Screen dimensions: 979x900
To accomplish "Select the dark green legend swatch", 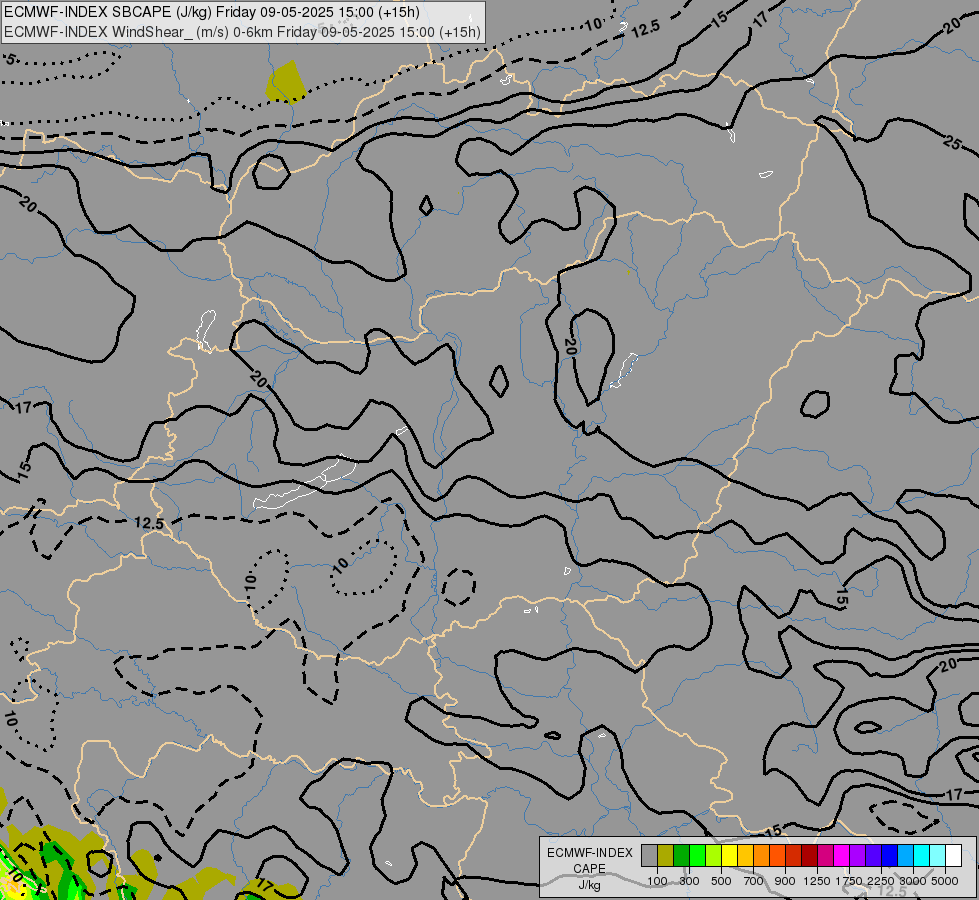I will click(x=681, y=855).
